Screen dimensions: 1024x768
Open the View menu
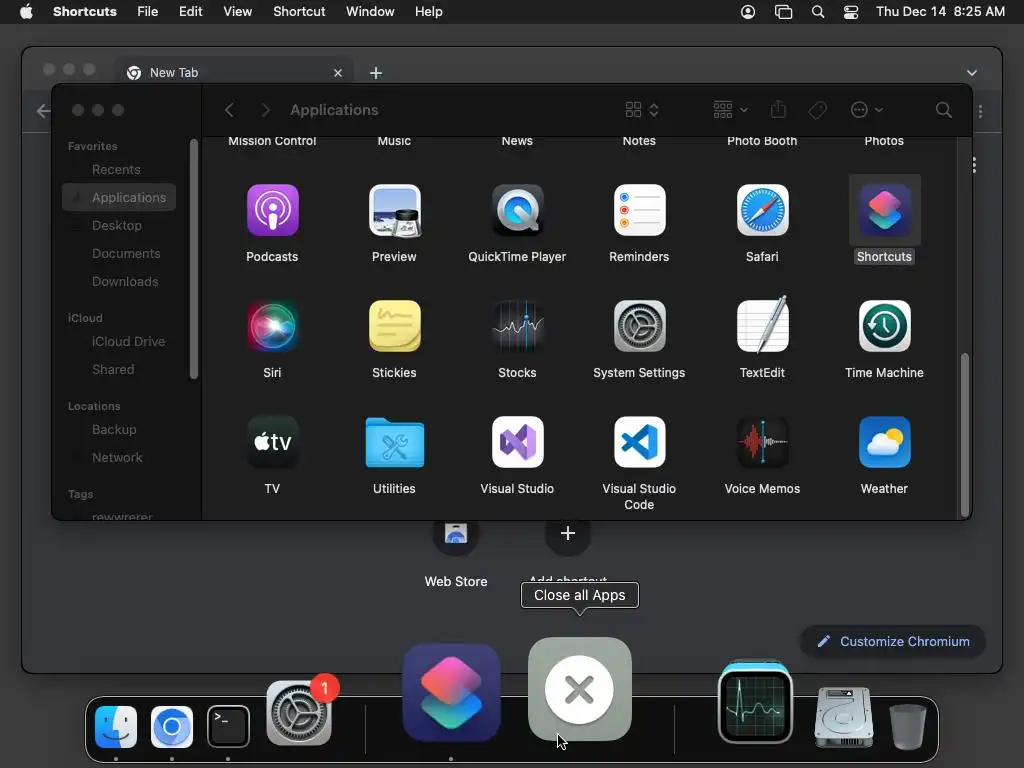[x=238, y=12]
